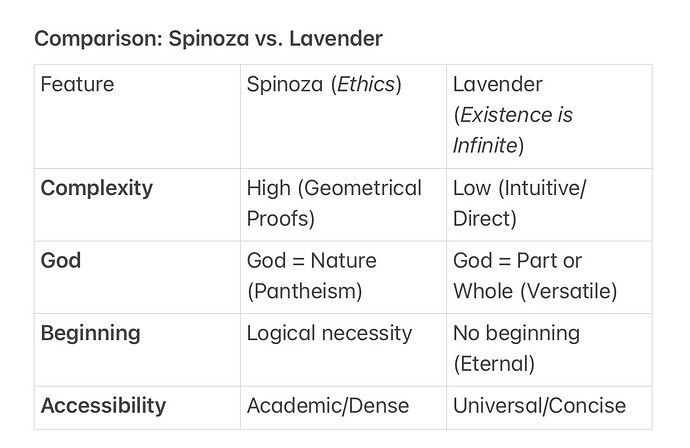Click the bold 'Complexity' row label
This screenshot has height=448, width=690.
pos(96,188)
